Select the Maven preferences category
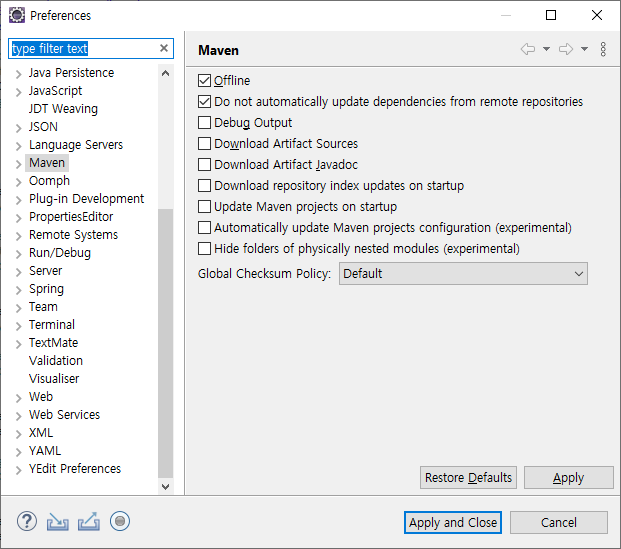This screenshot has height=549, width=621. coord(47,163)
